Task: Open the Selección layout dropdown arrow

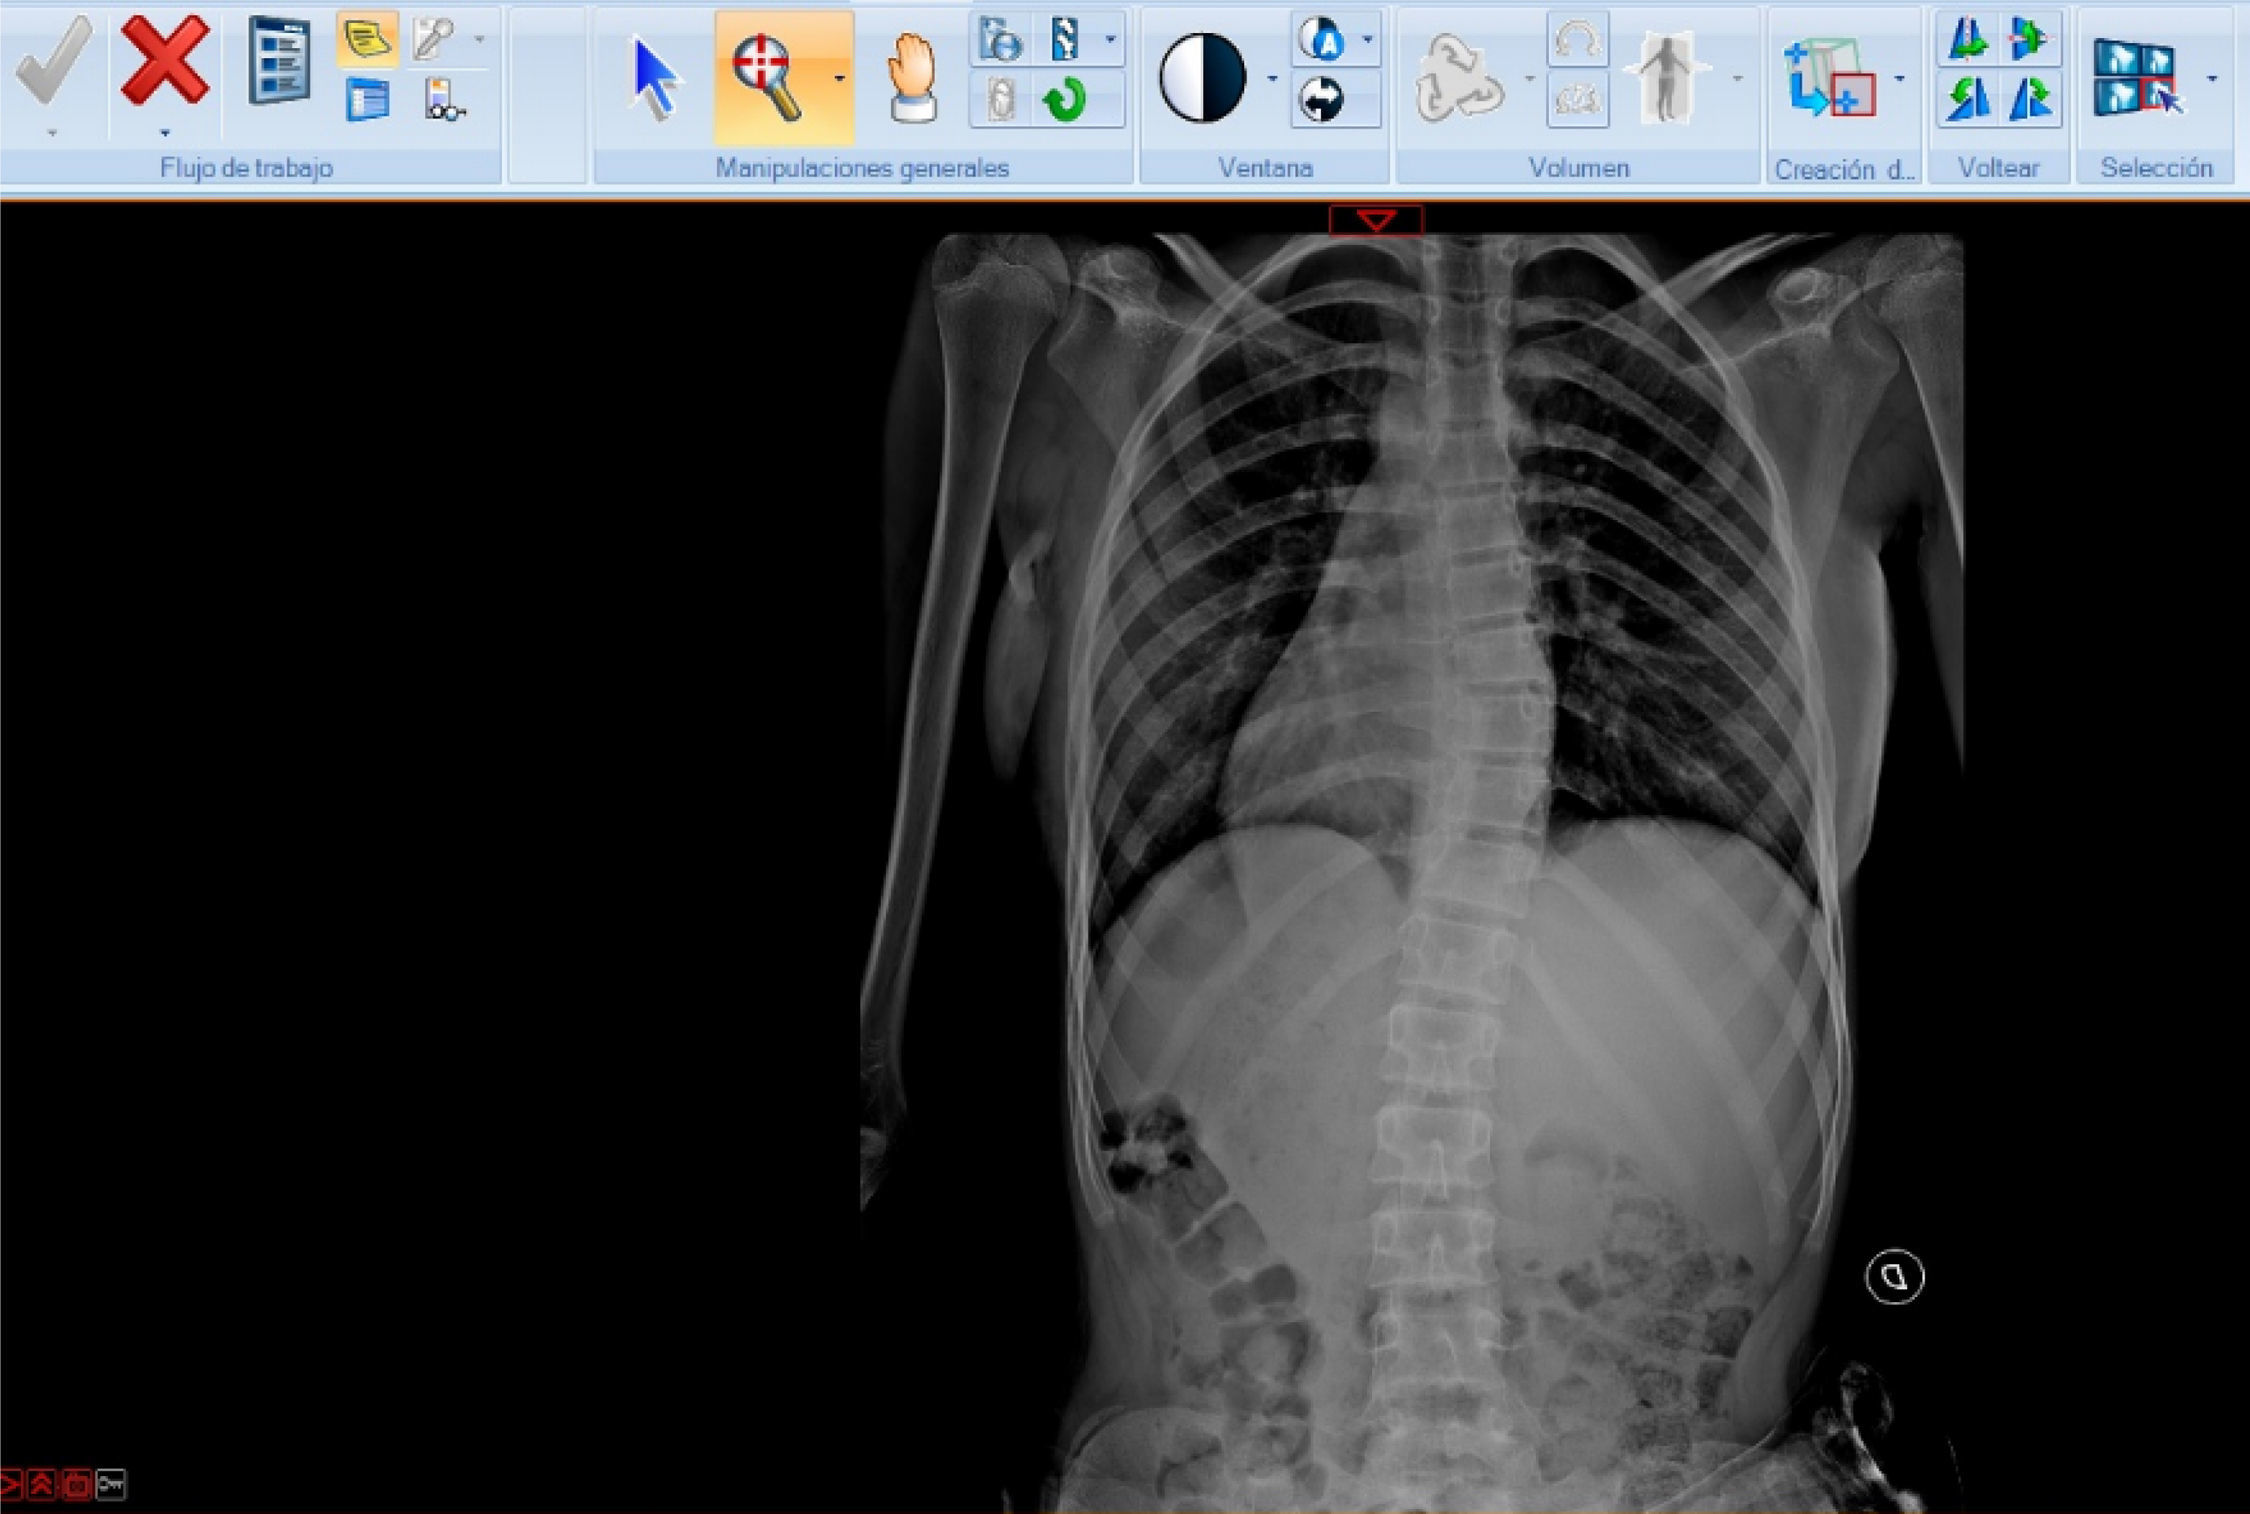Action: pyautogui.click(x=2212, y=78)
